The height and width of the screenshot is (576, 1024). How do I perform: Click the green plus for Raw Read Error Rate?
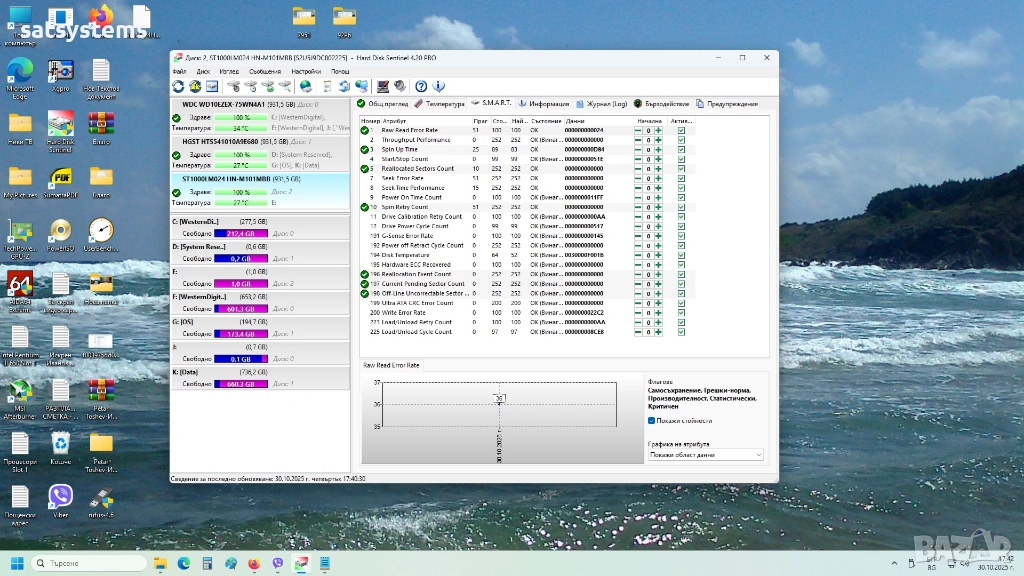click(658, 130)
